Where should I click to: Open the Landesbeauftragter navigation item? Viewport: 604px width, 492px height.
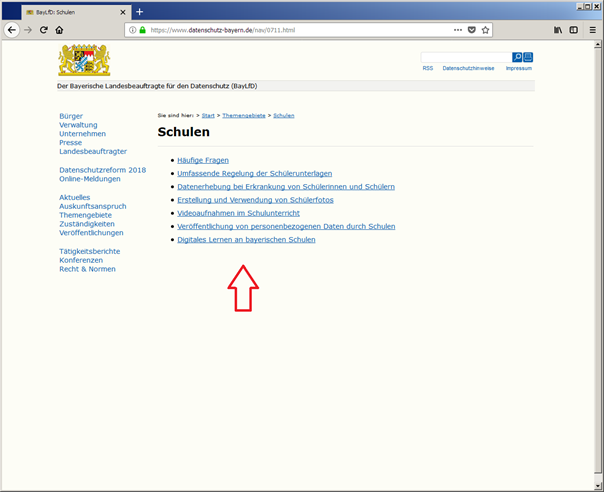click(93, 151)
